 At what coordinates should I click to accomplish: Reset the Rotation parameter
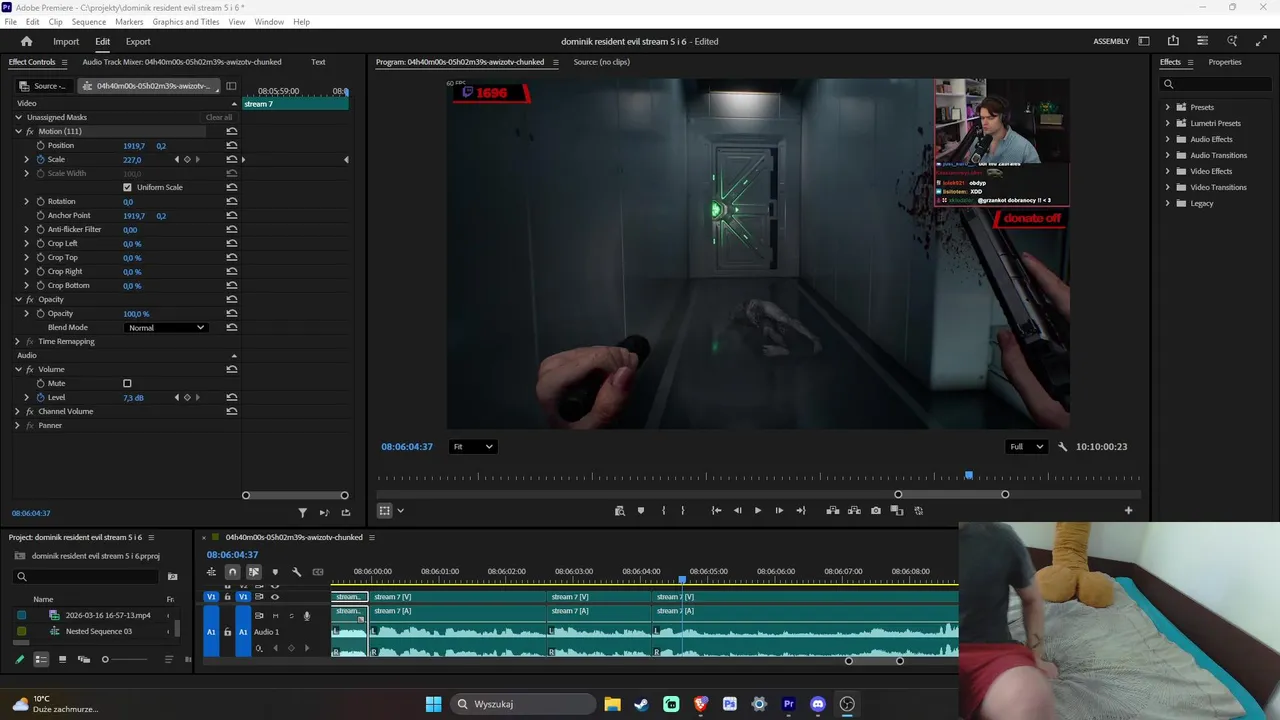(232, 202)
